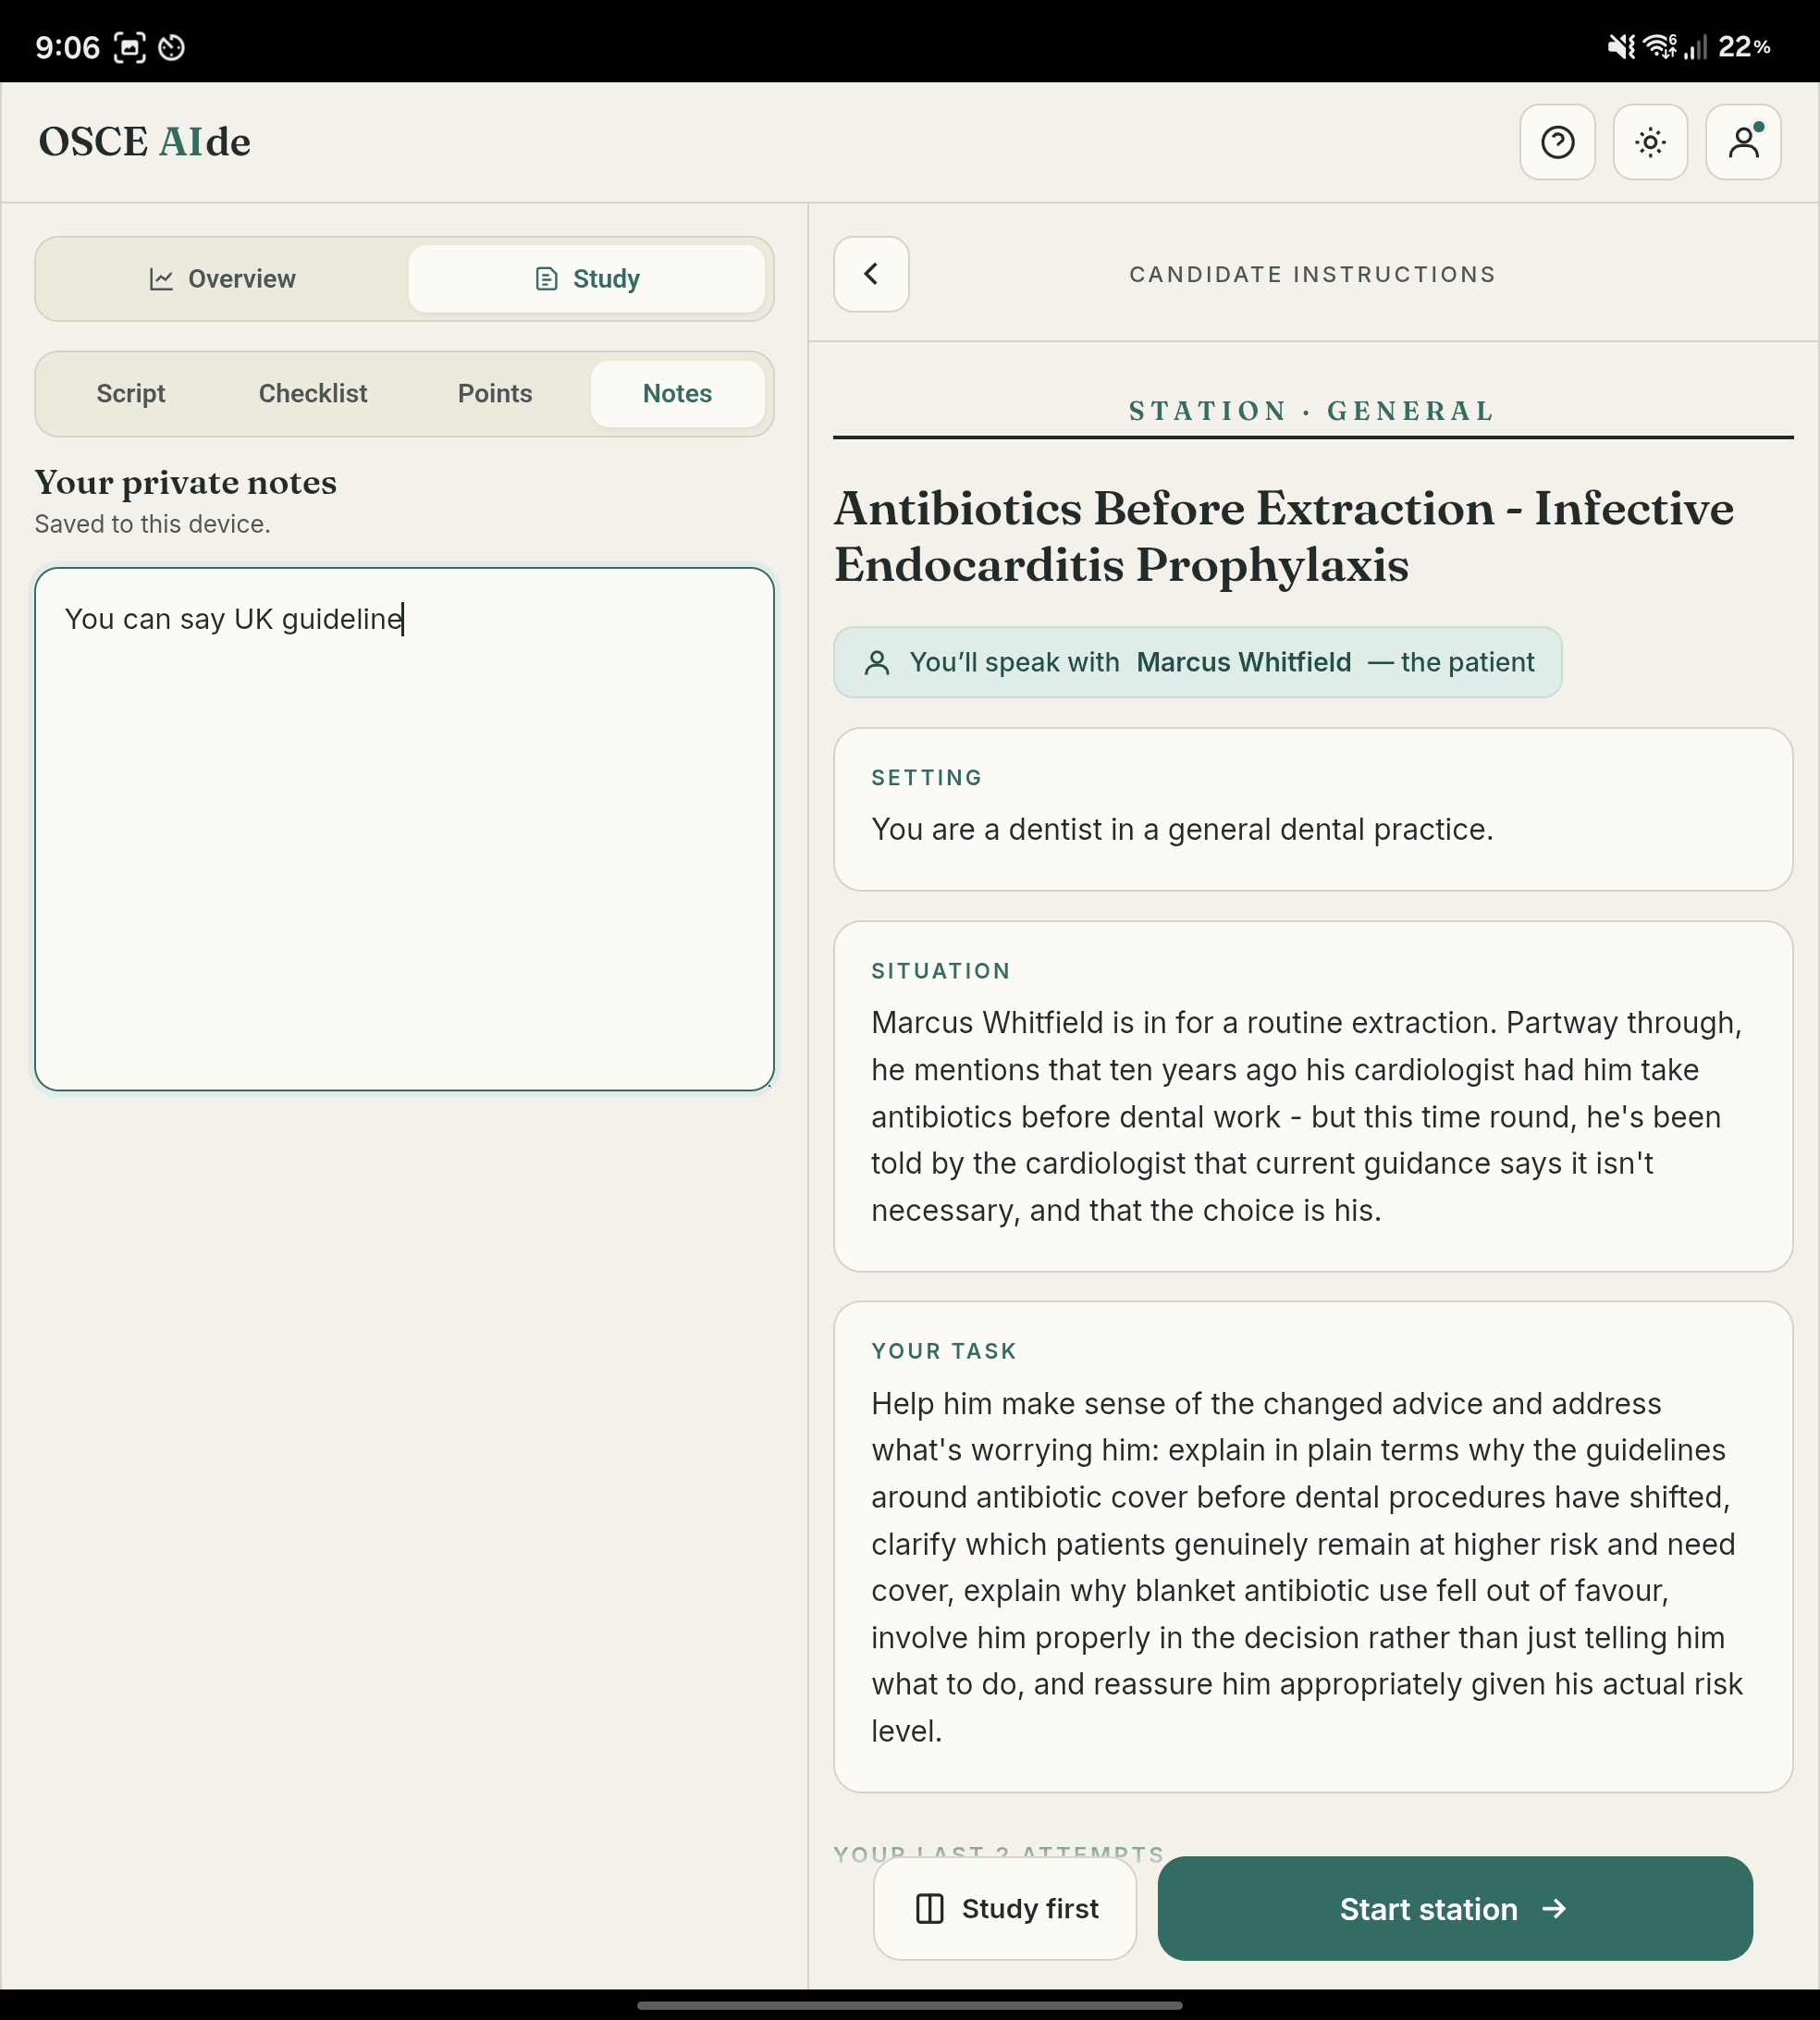Click the Wi-Fi status icon

click(1660, 47)
